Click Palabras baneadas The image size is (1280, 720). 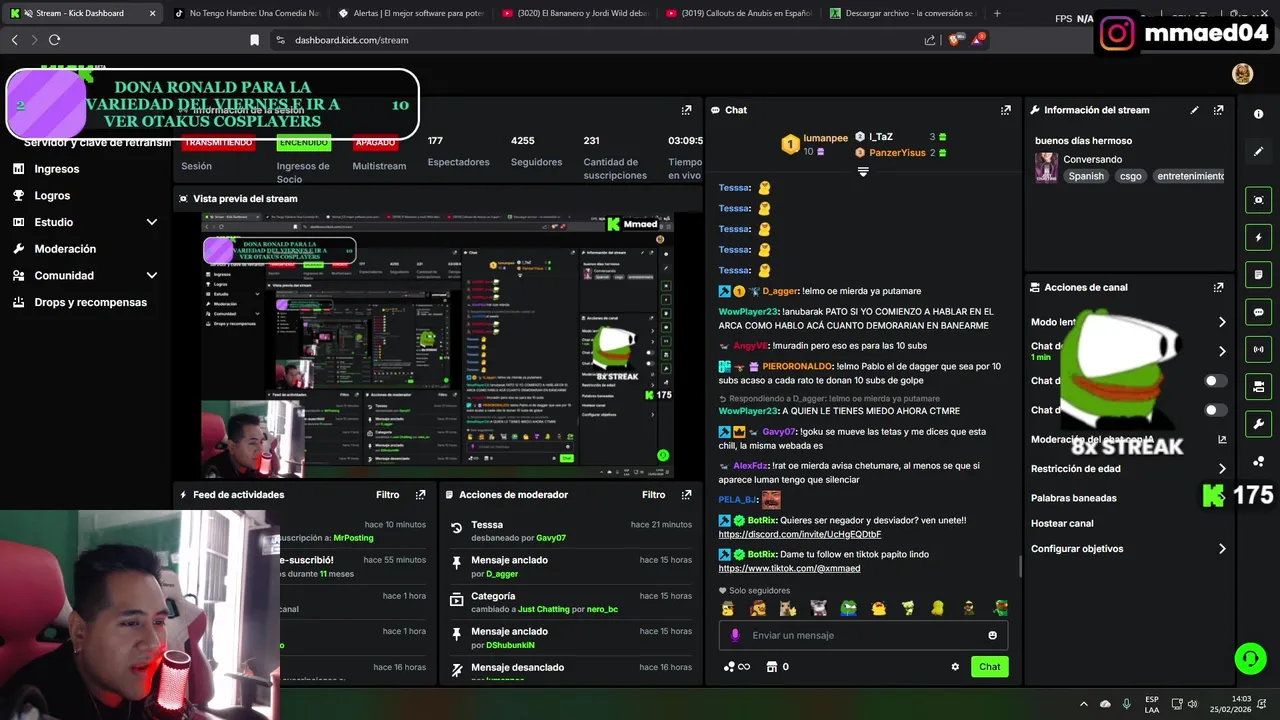pos(1074,498)
